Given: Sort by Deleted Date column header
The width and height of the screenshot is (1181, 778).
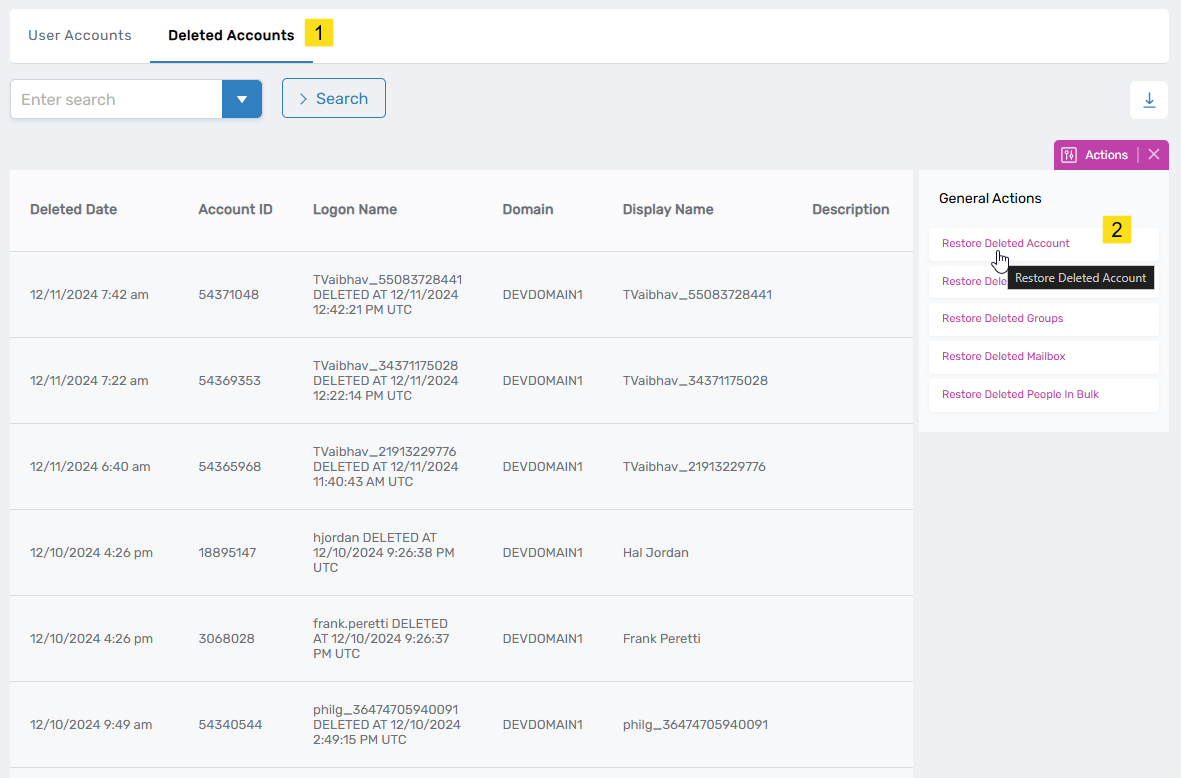Looking at the screenshot, I should (x=73, y=210).
